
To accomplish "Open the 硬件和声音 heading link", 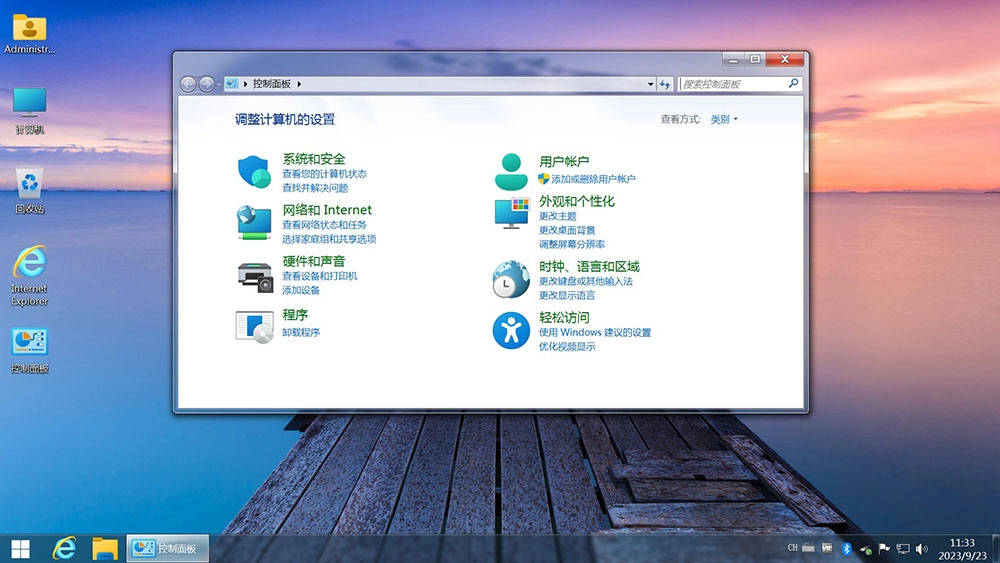I will click(314, 261).
